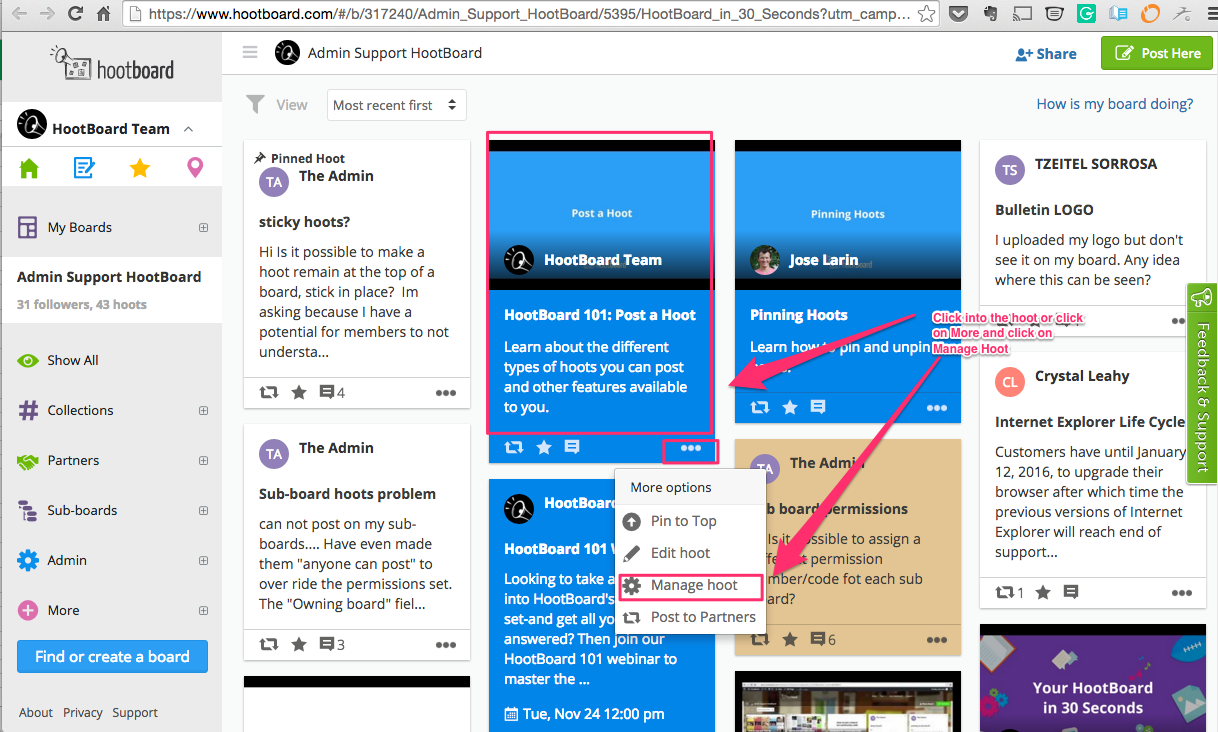Select 'Post to Partners' menu entry
Image resolution: width=1218 pixels, height=732 pixels.
690,617
